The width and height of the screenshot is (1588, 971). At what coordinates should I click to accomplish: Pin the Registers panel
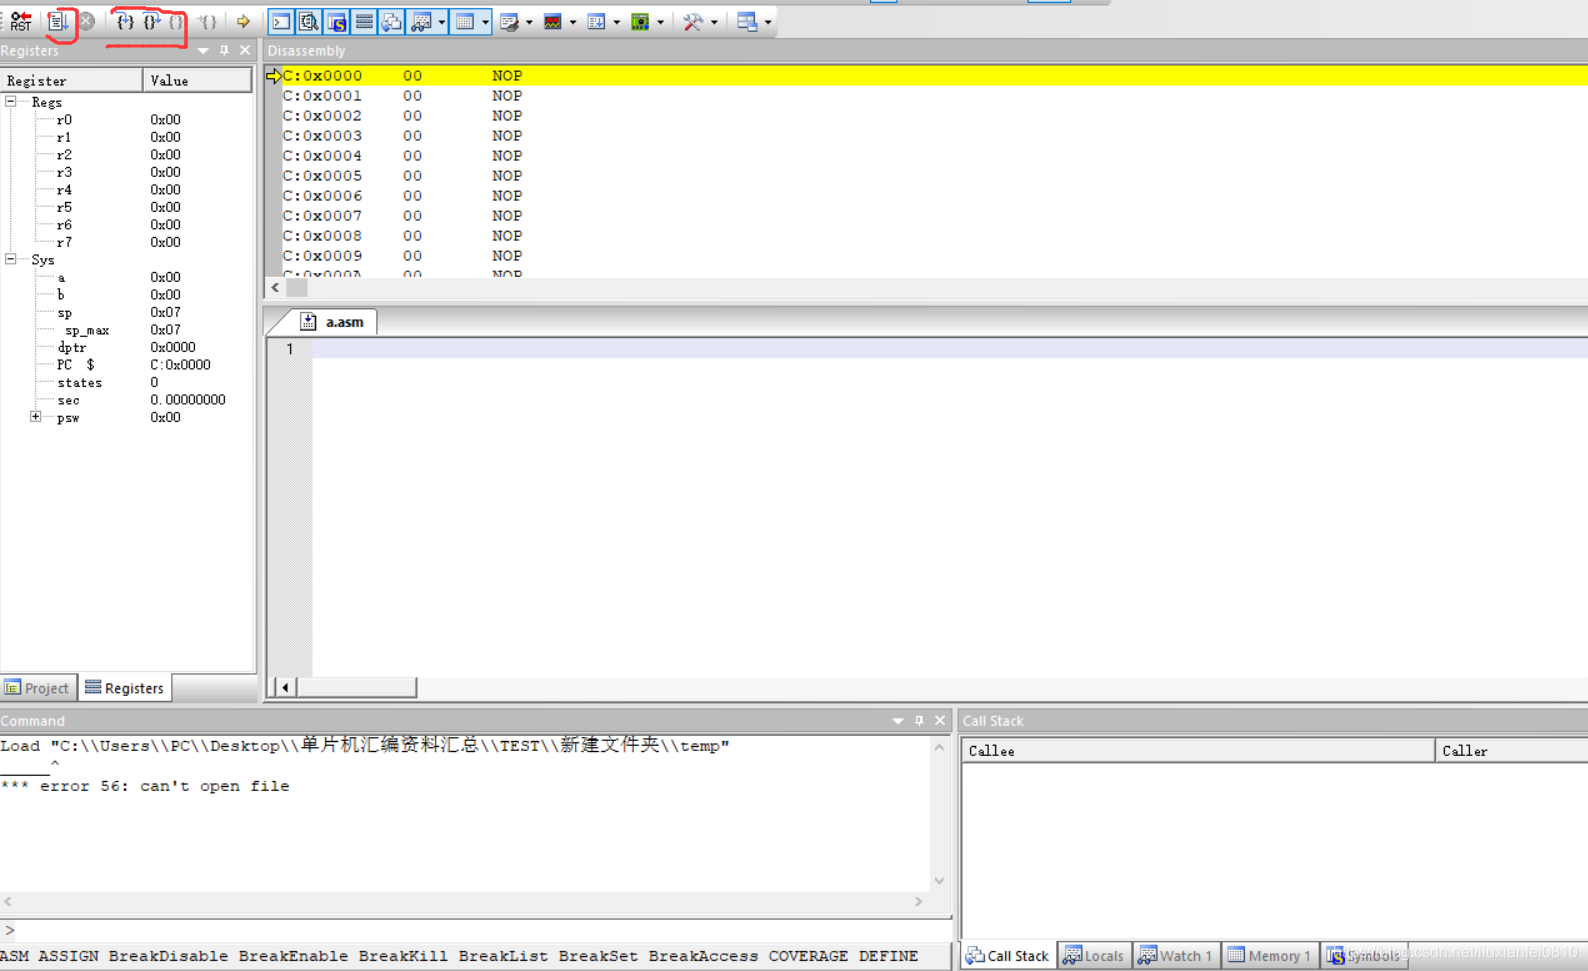coord(224,50)
